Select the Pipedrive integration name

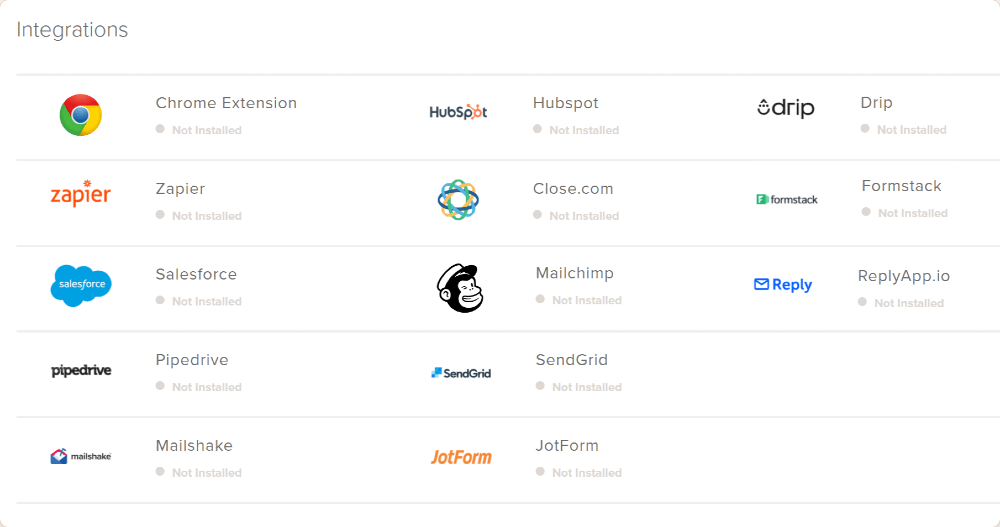[x=192, y=360]
